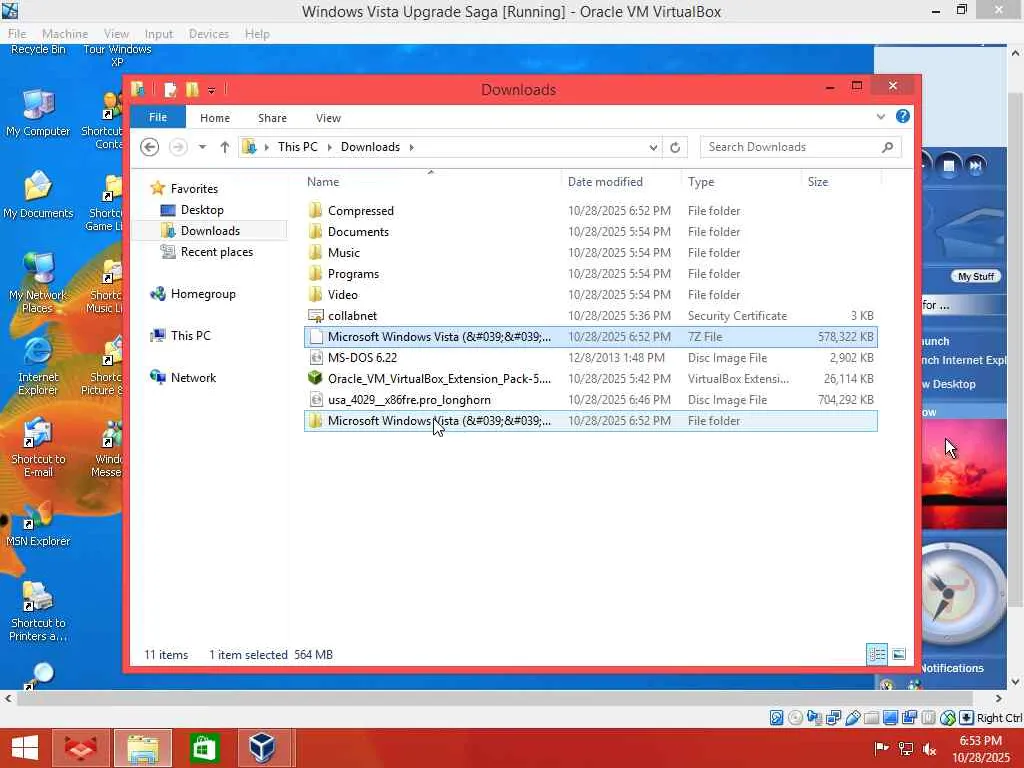Viewport: 1024px width, 768px height.
Task: Refresh the Downloads folder view
Action: pos(675,147)
